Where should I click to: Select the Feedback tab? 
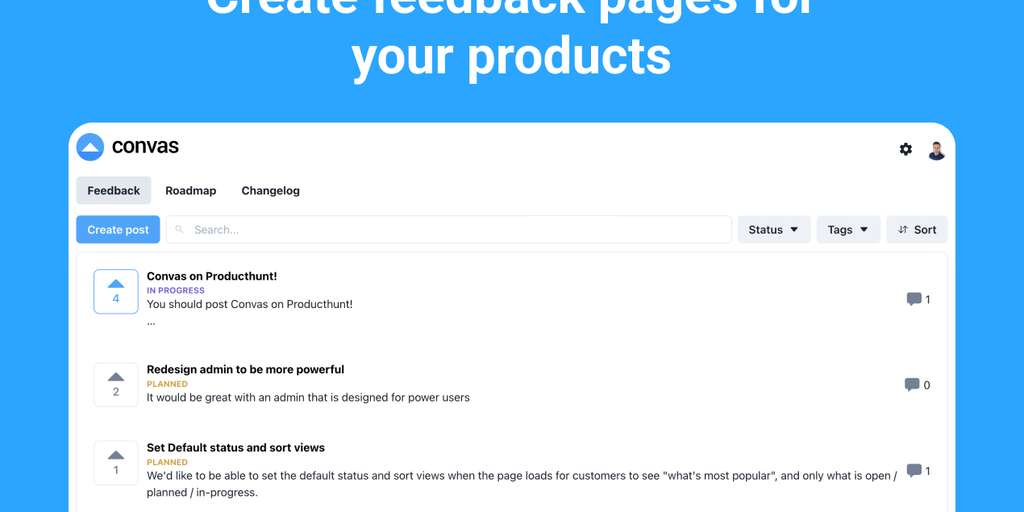[x=114, y=191]
